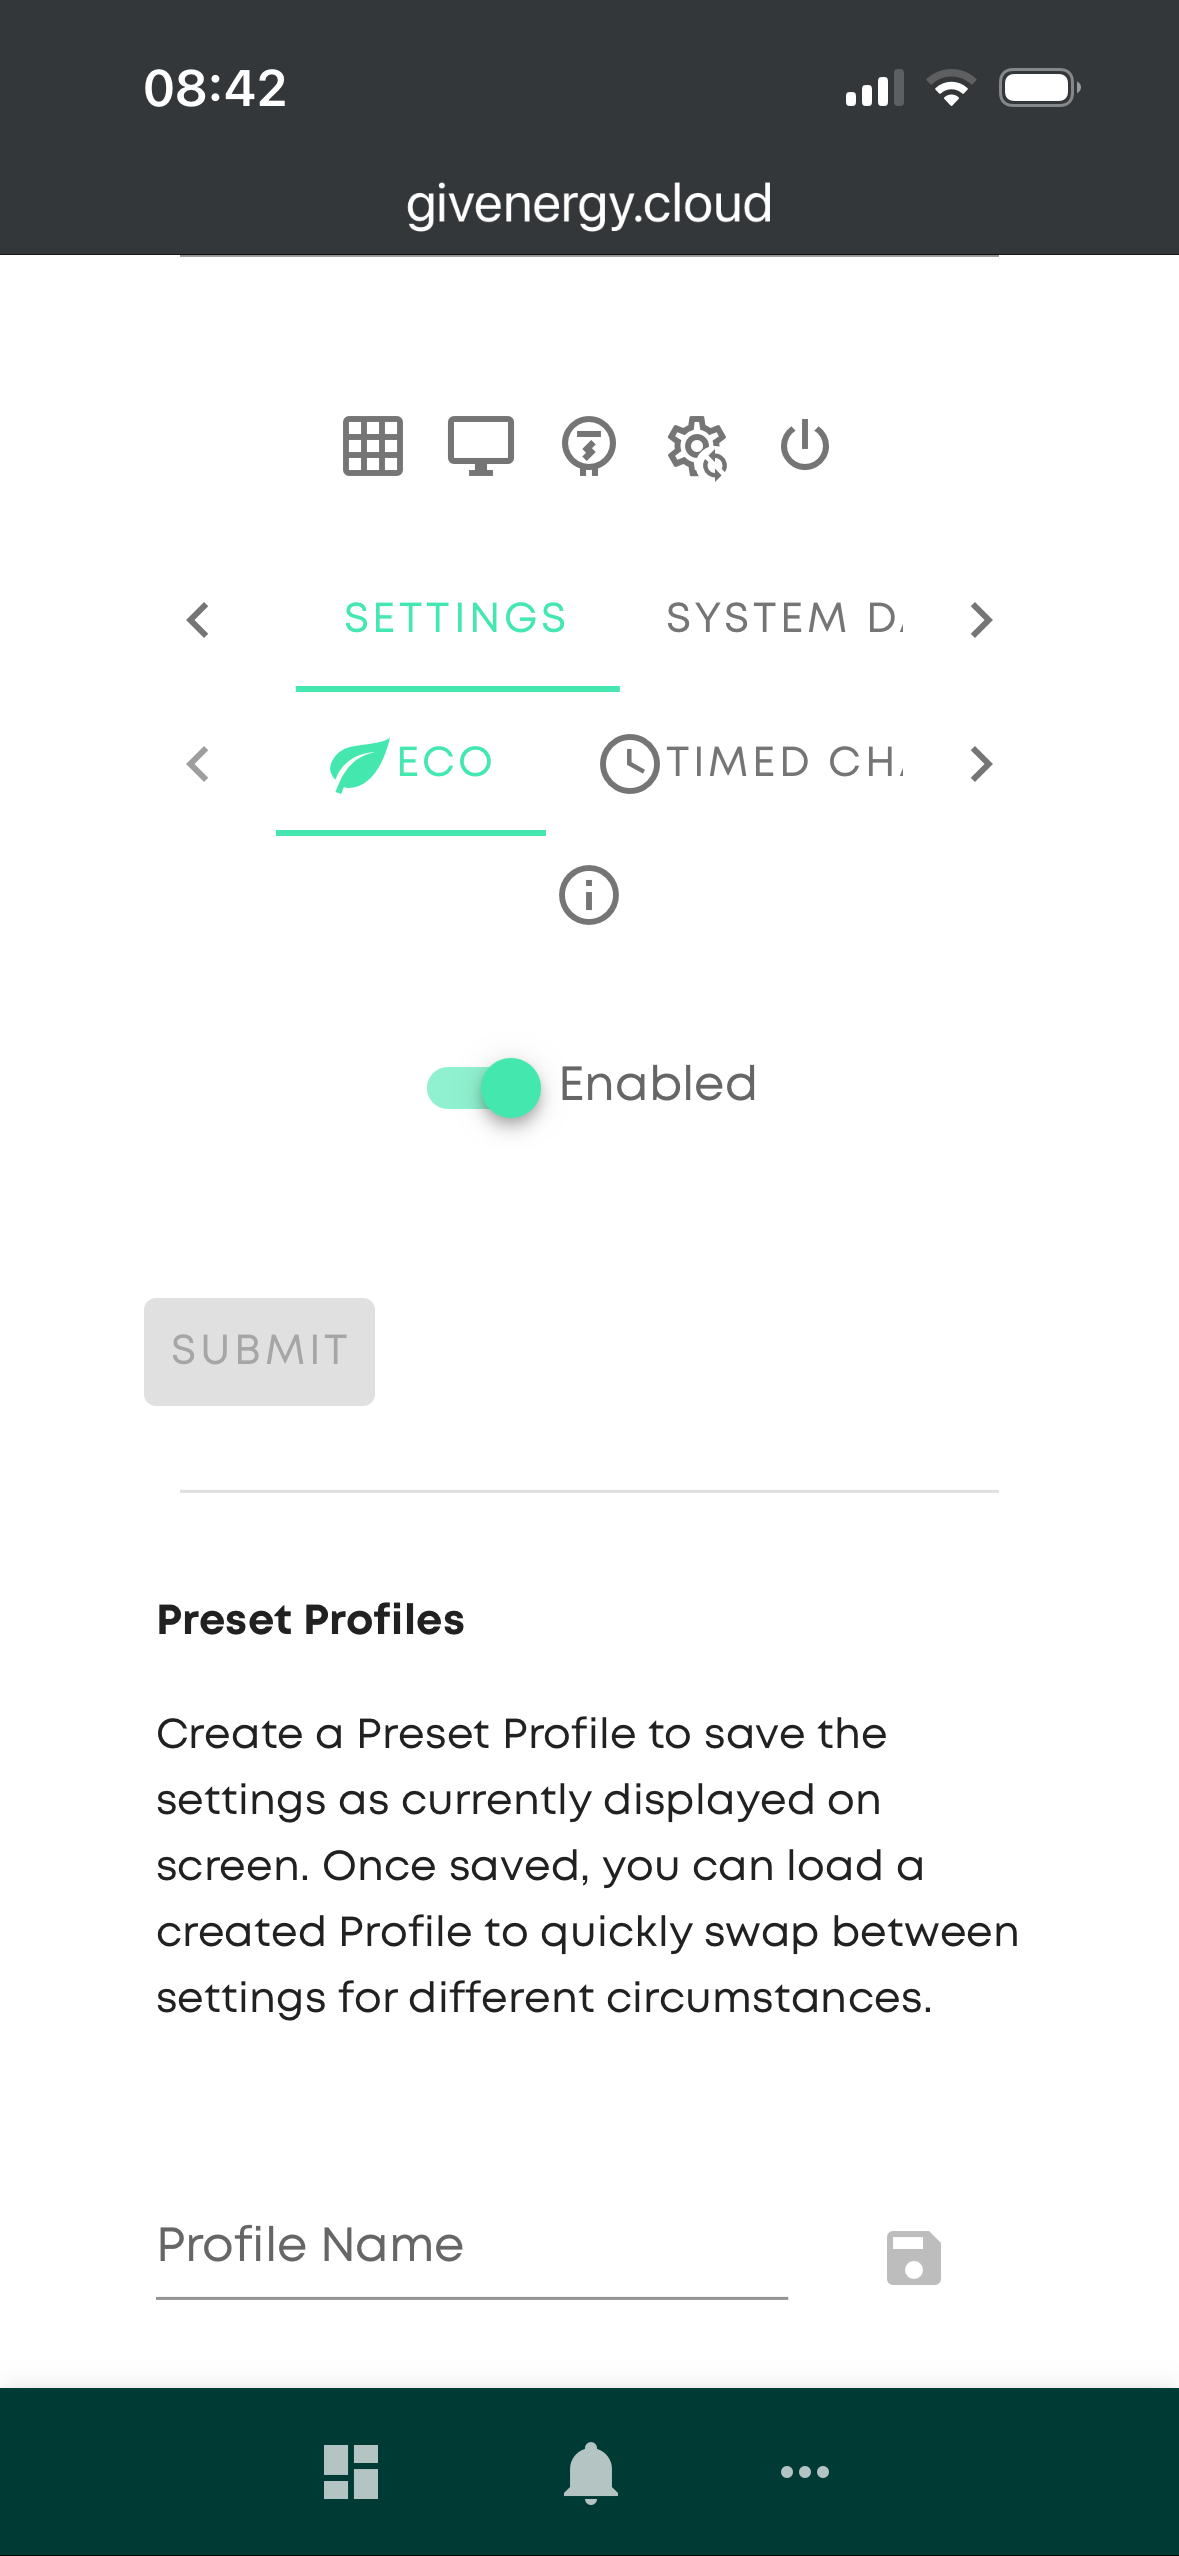The image size is (1179, 2556).
Task: Show the Eco mode info icon
Action: (589, 895)
